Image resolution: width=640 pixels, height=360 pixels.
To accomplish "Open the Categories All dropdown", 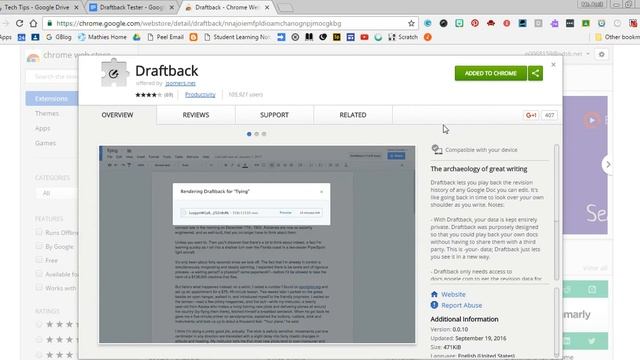I will tap(57, 193).
